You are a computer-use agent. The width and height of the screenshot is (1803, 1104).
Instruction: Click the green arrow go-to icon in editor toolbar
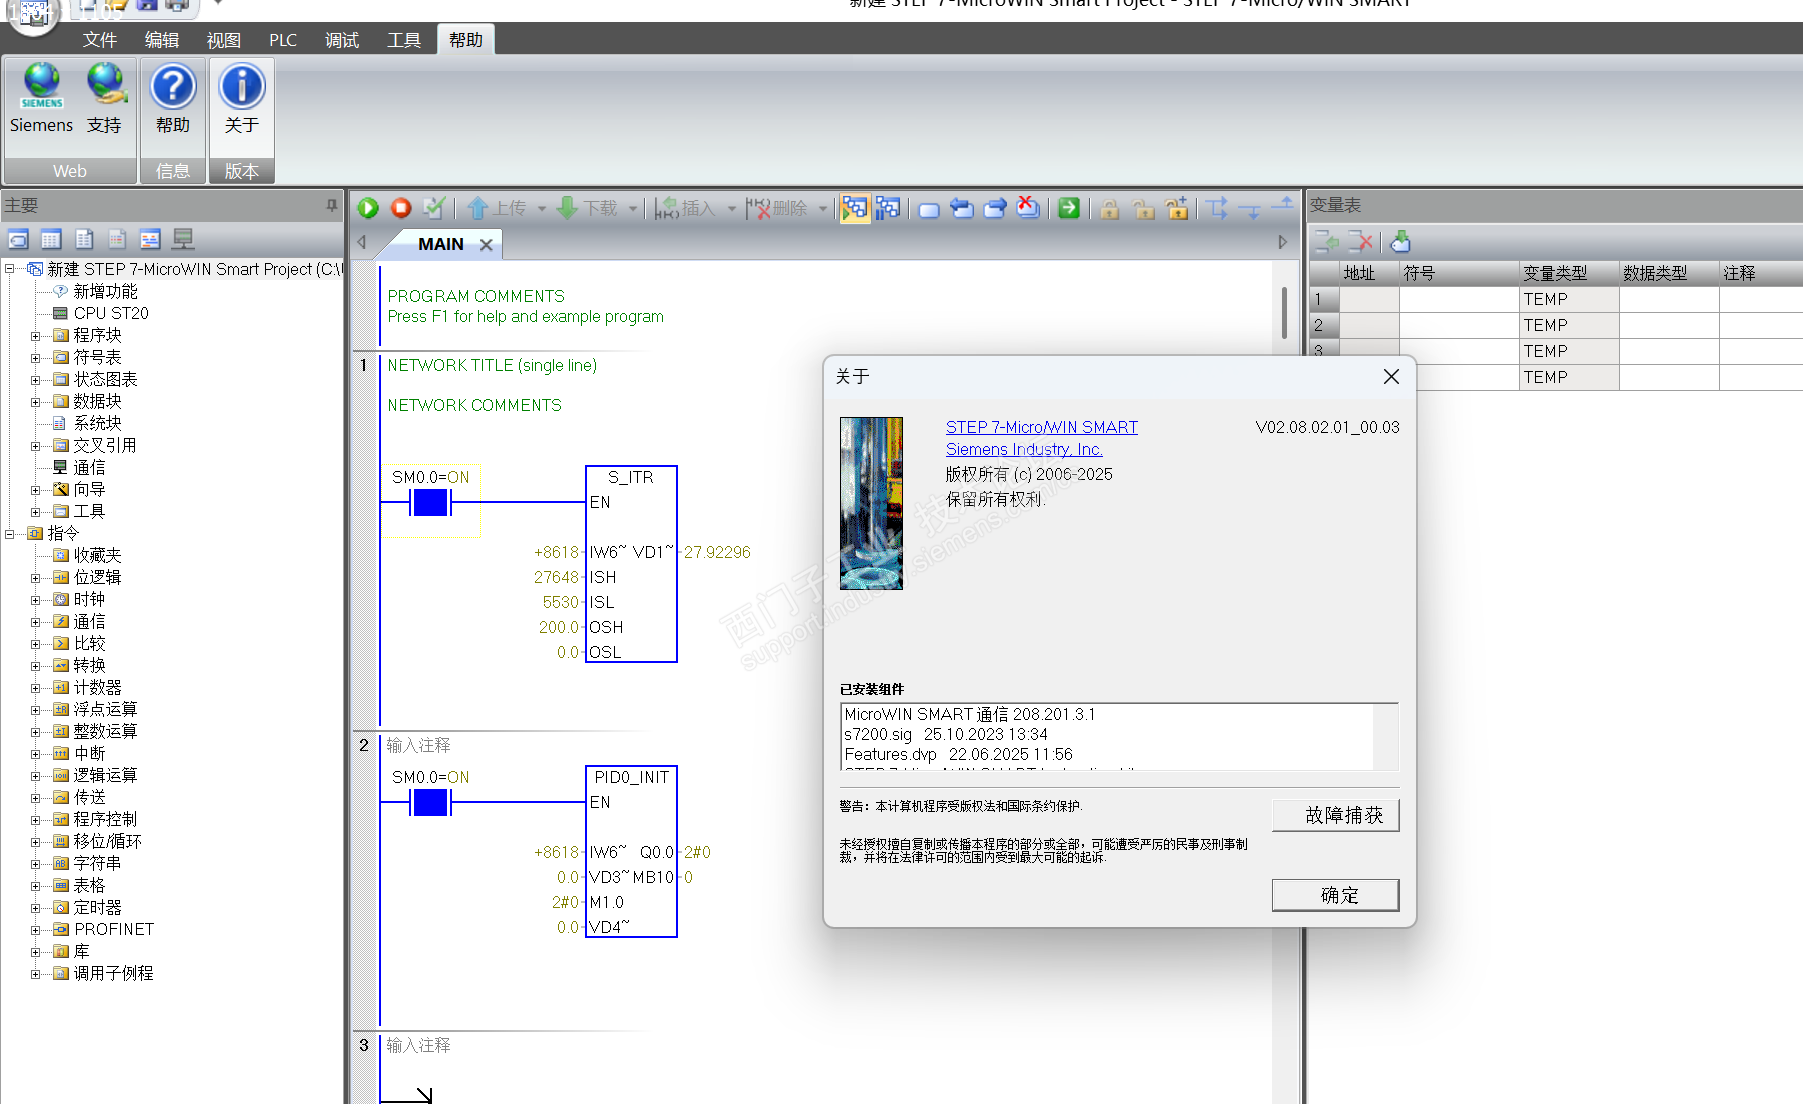point(1069,208)
